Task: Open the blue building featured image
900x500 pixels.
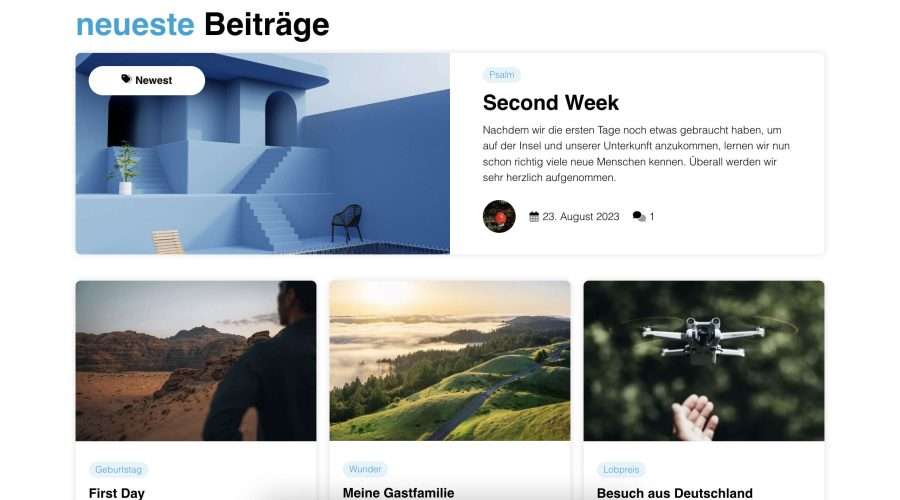Action: point(263,153)
